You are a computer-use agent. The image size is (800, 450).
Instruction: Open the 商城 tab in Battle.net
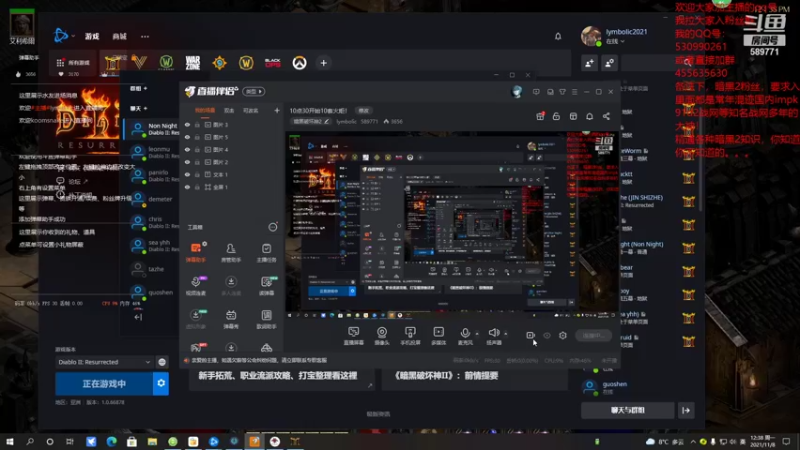click(x=119, y=36)
